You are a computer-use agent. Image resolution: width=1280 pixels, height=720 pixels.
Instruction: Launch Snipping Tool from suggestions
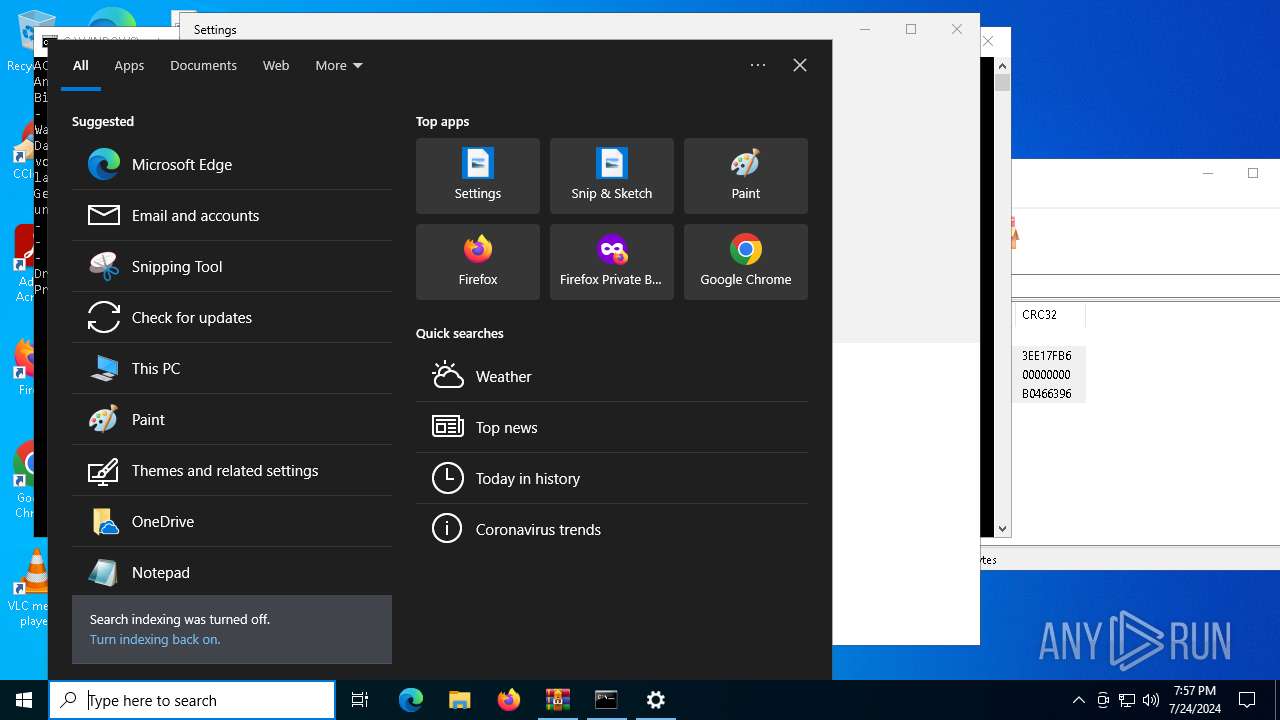pyautogui.click(x=232, y=266)
